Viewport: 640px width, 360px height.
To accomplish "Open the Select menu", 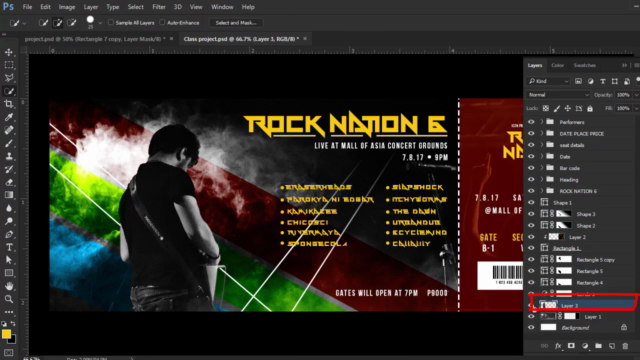I will tap(135, 7).
